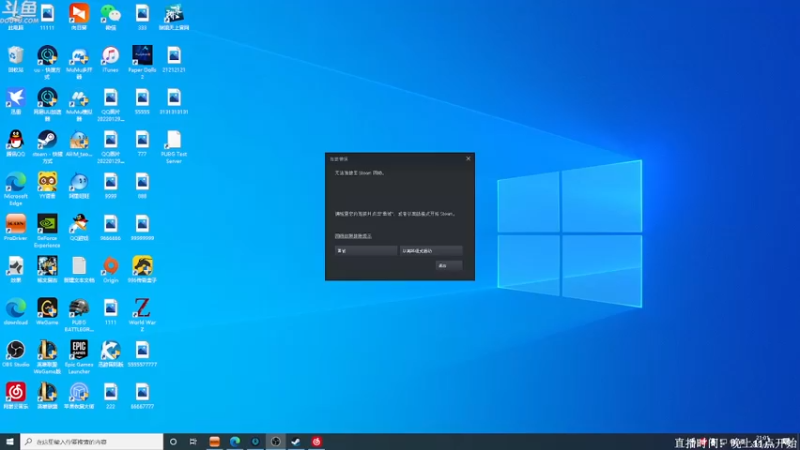Open the image file named 11111
This screenshot has height=450, width=800.
coord(47,16)
